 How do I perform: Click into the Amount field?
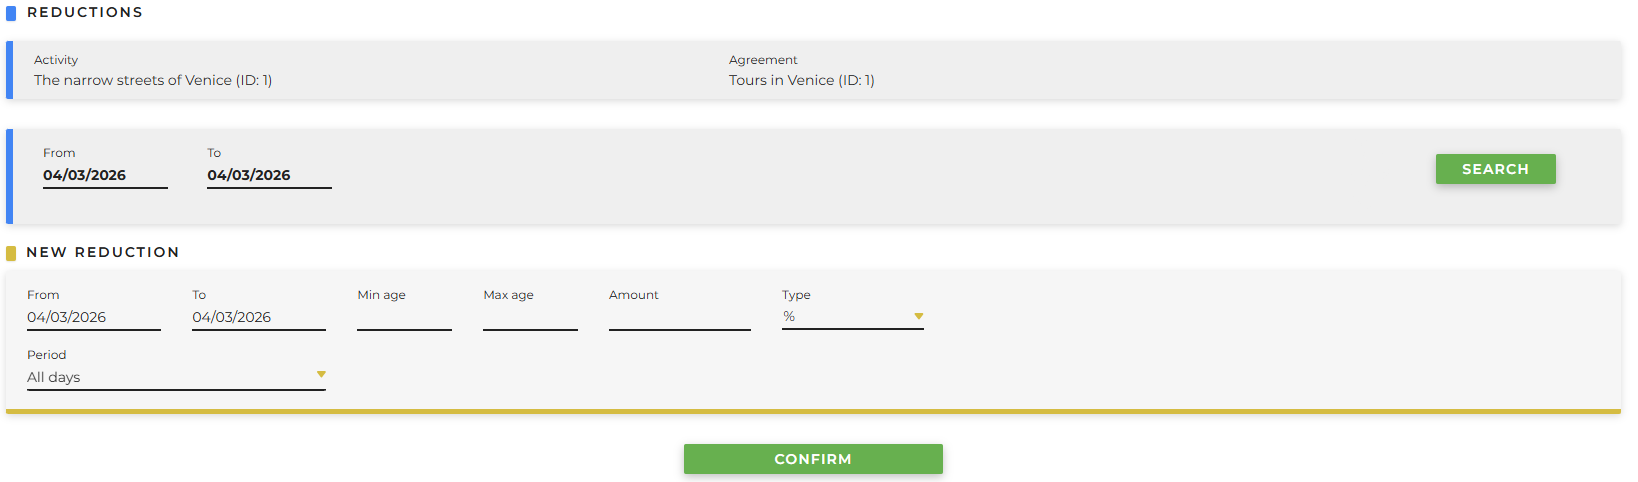pyautogui.click(x=679, y=317)
